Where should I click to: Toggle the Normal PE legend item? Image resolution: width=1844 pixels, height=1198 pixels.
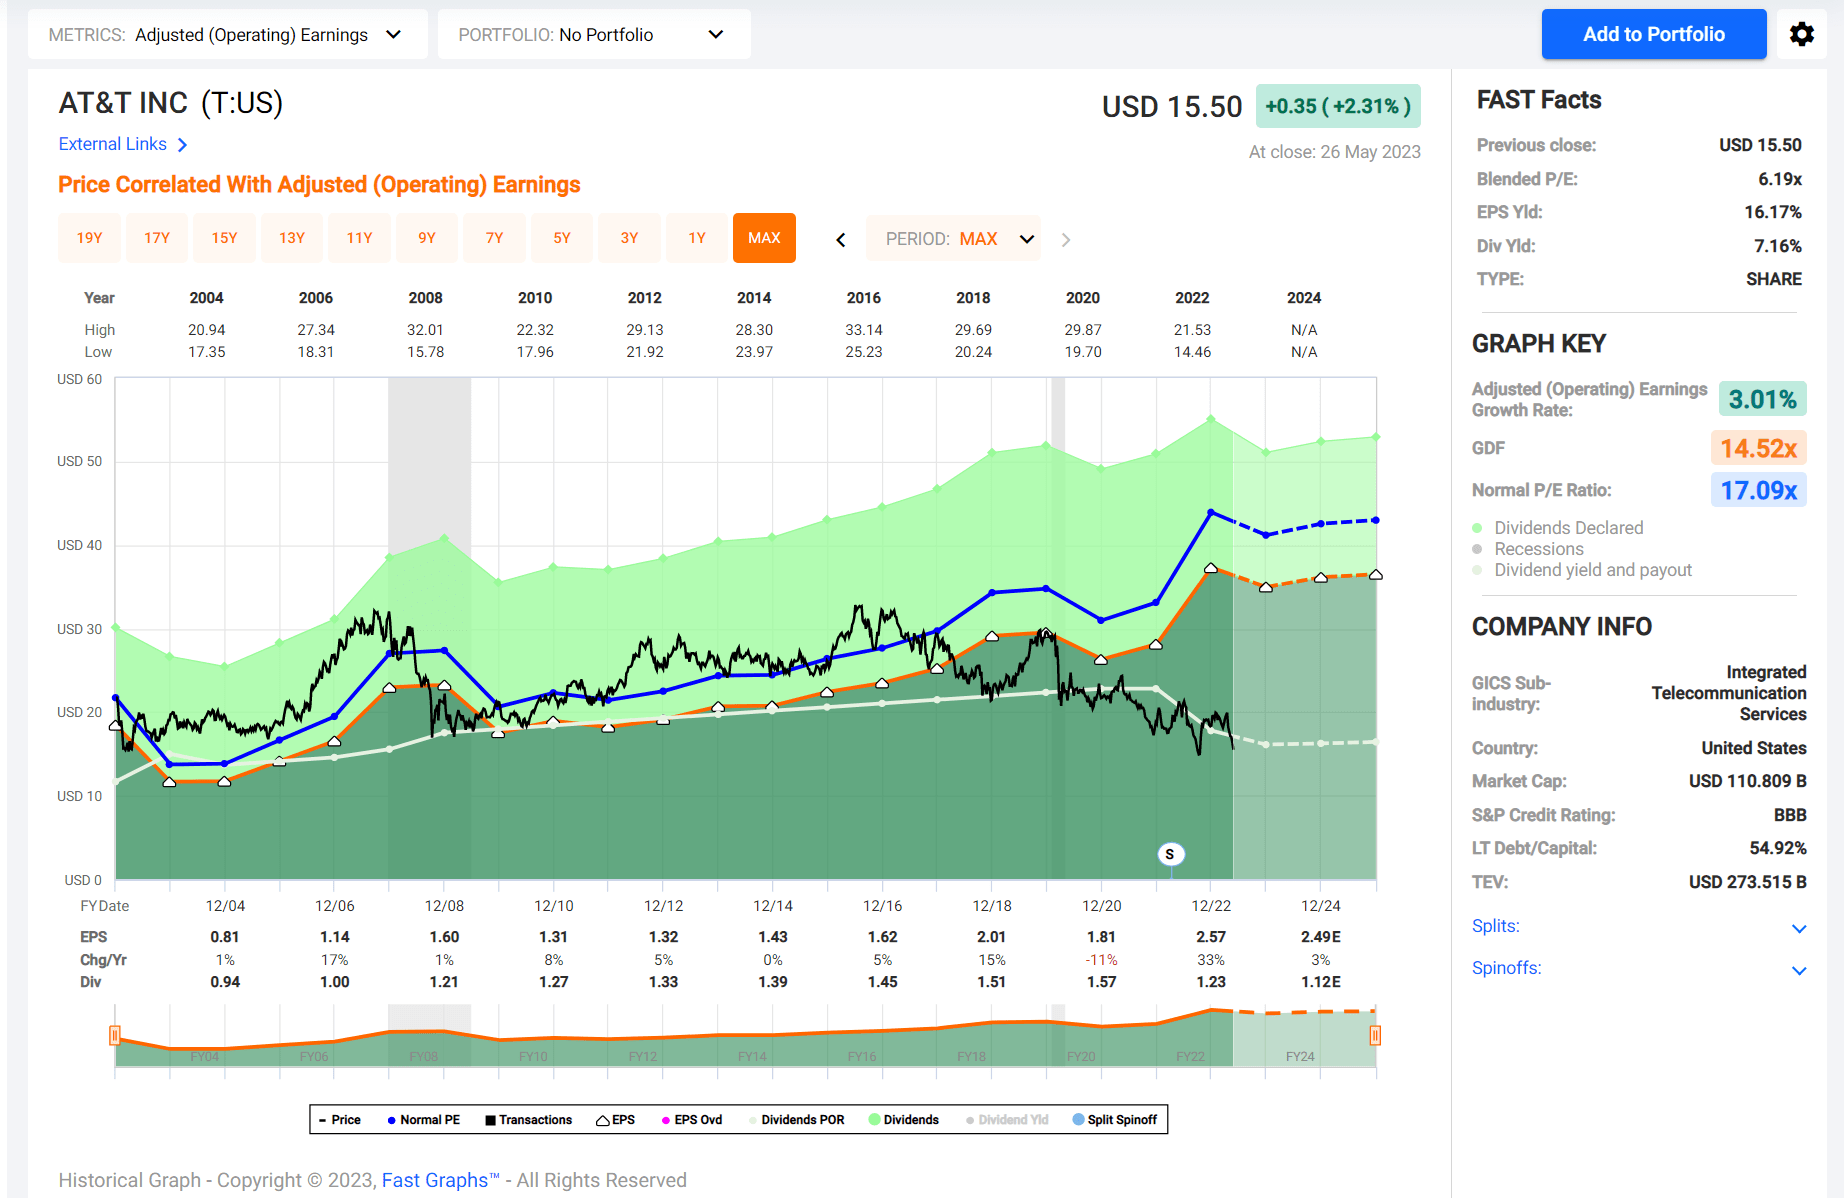423,1120
